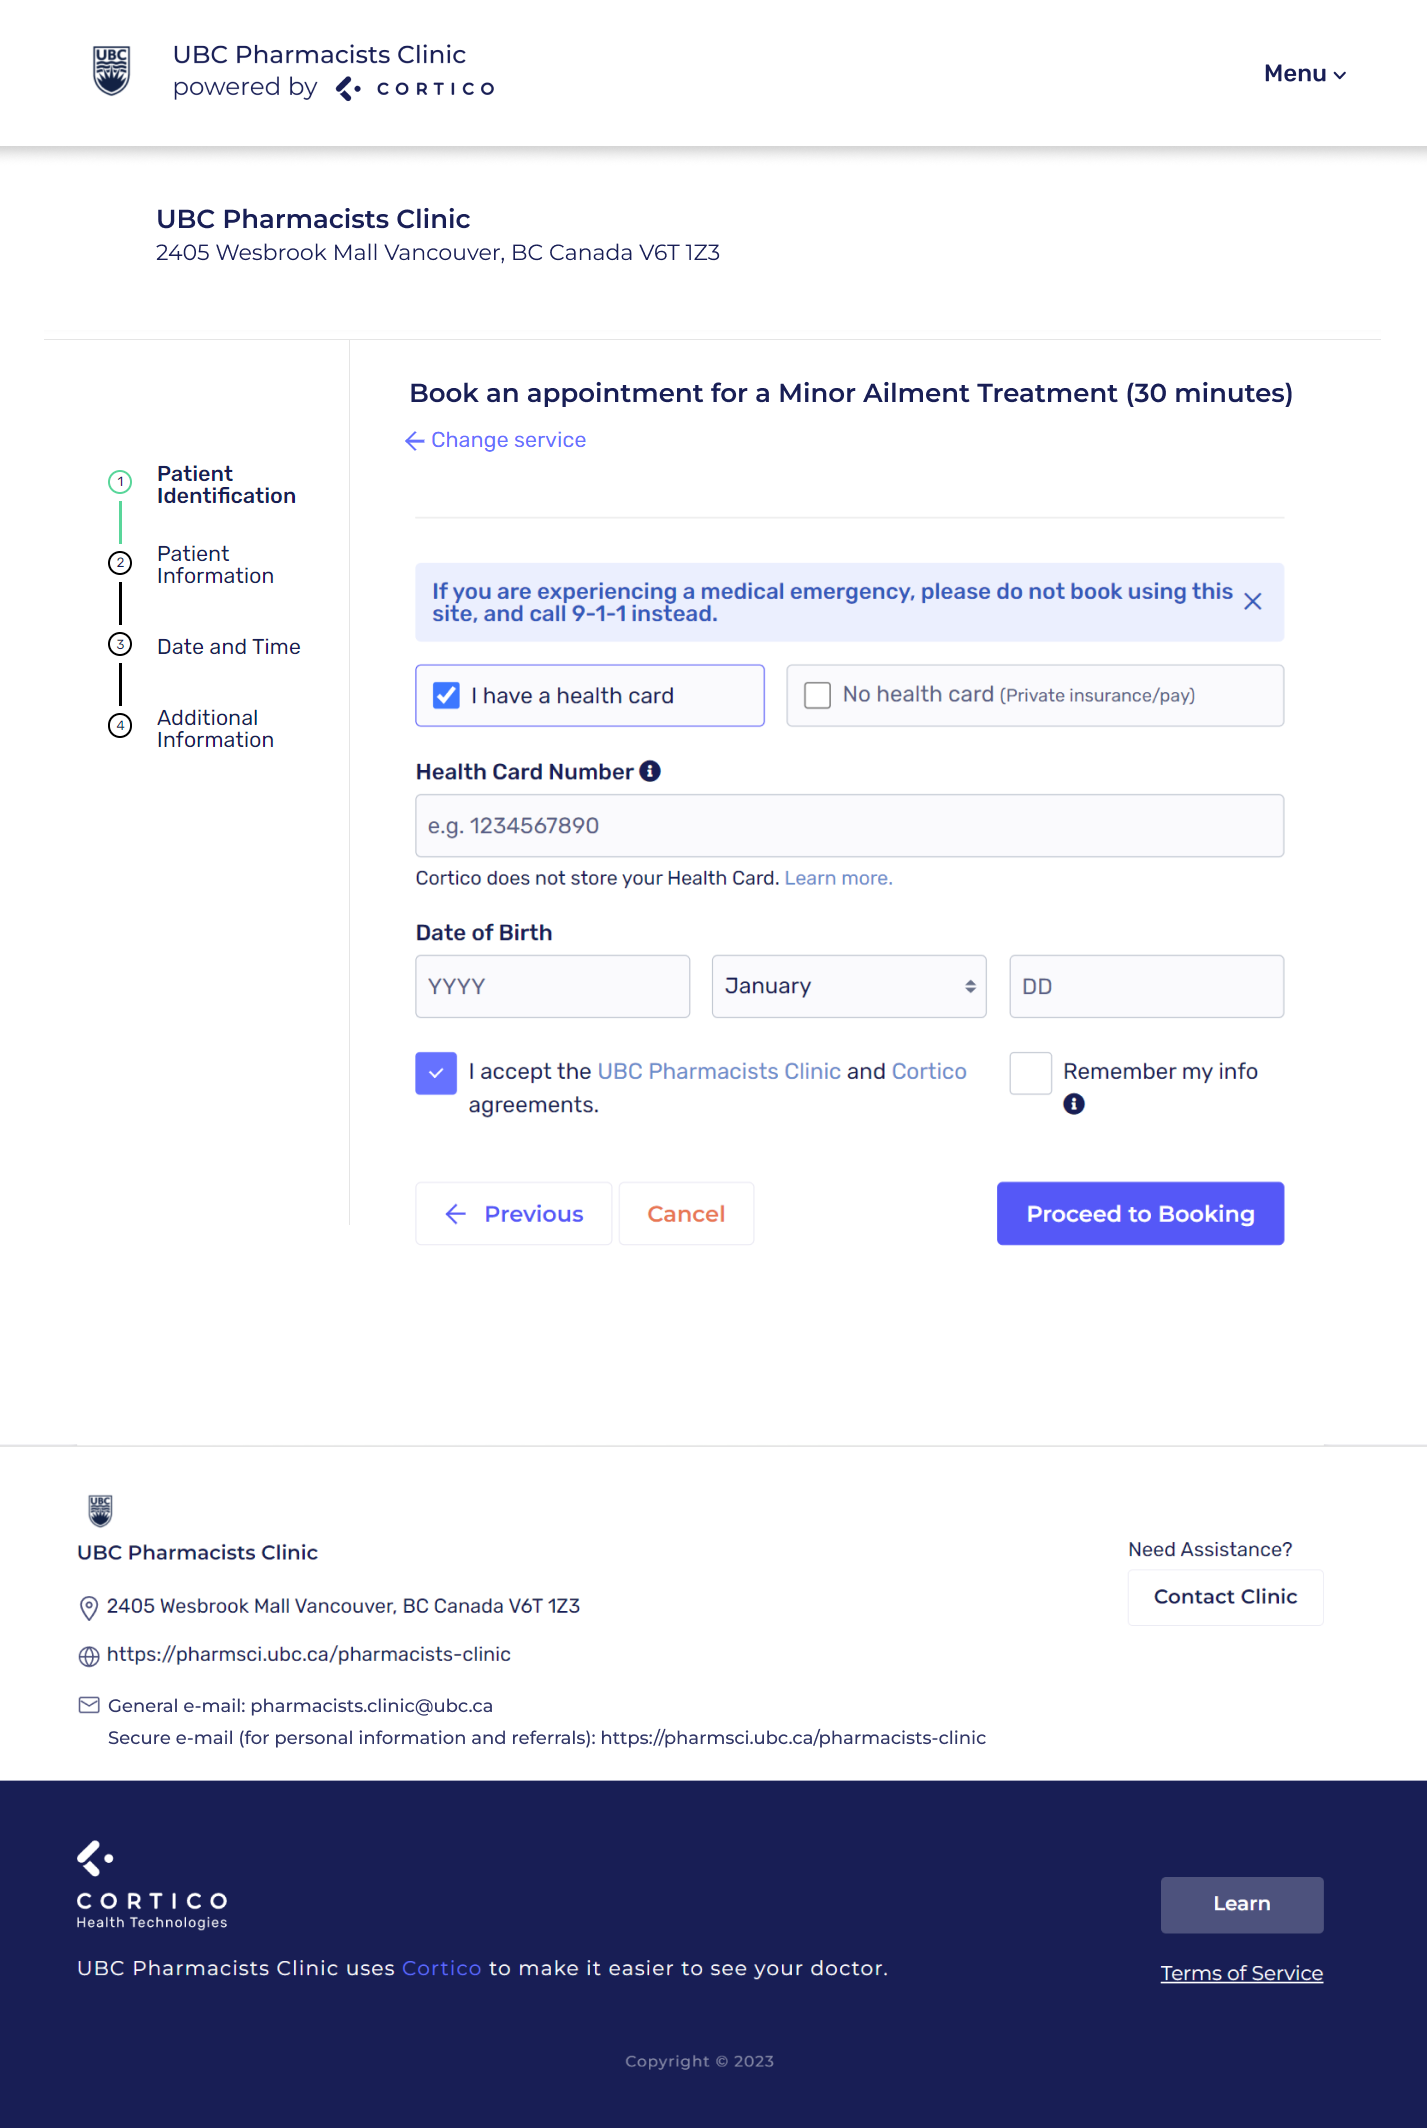Click Health Card Number info icon

click(x=650, y=771)
